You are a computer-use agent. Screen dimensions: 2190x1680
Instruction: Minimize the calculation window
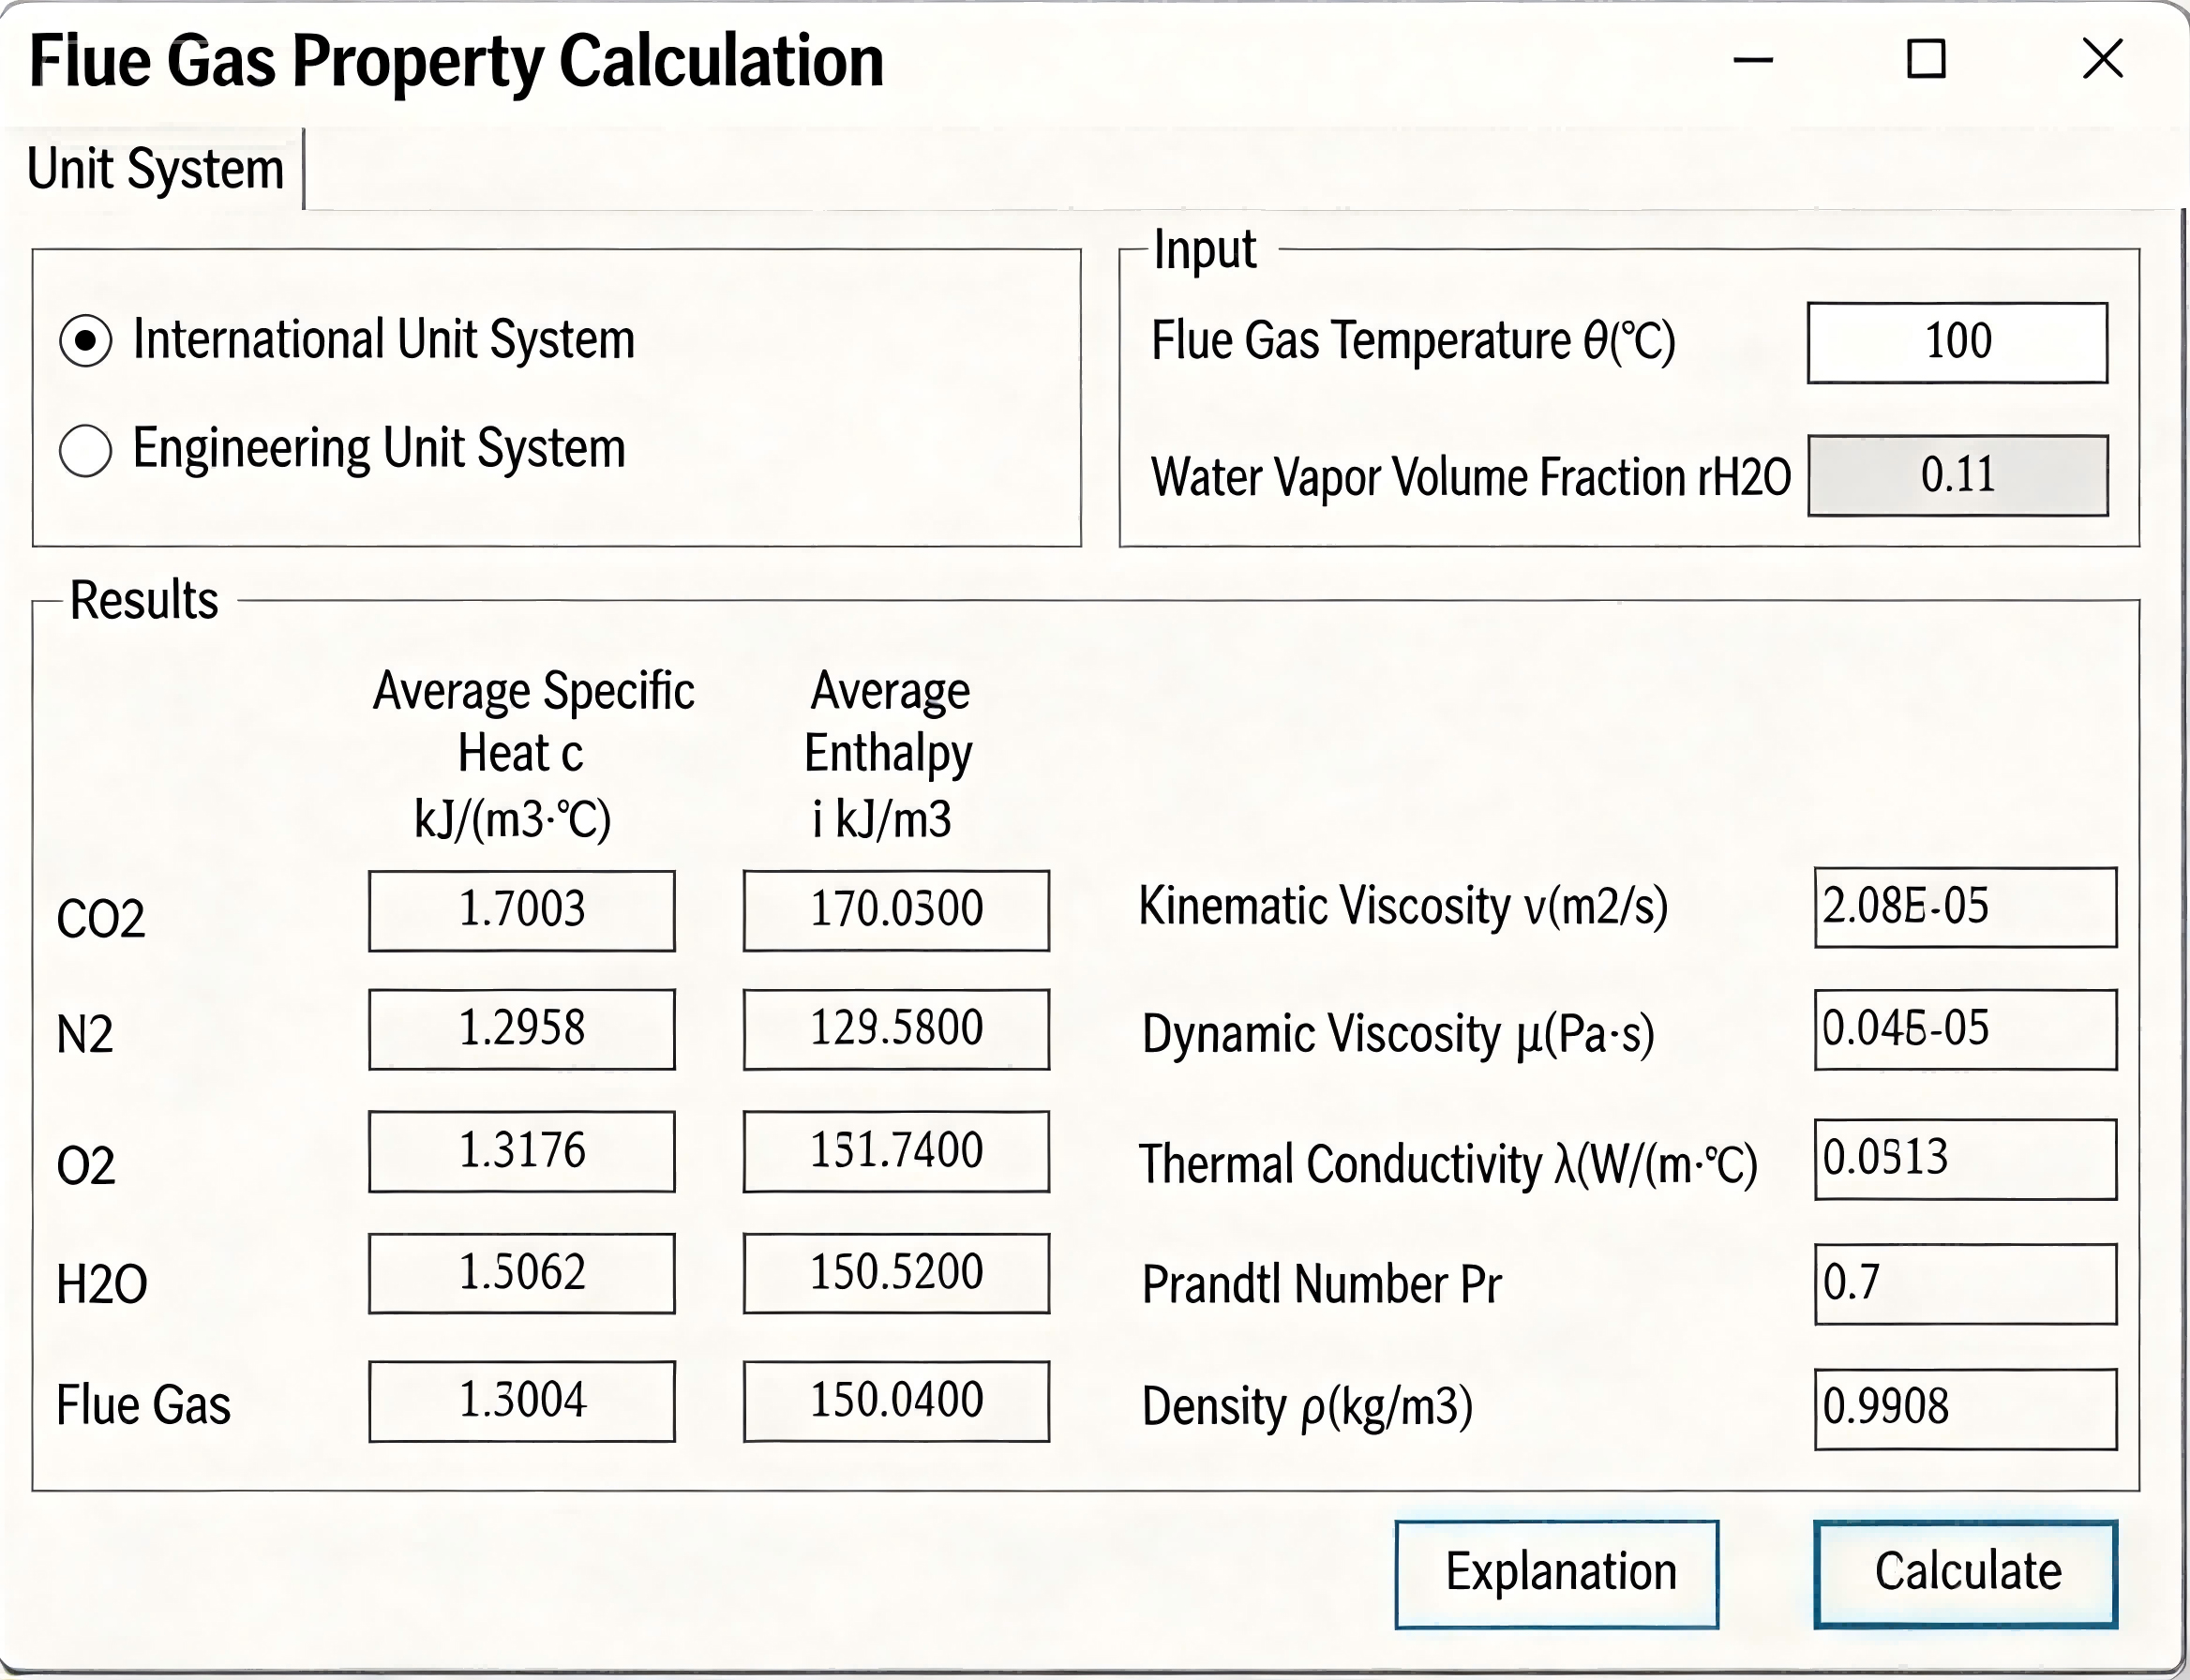coord(1753,59)
